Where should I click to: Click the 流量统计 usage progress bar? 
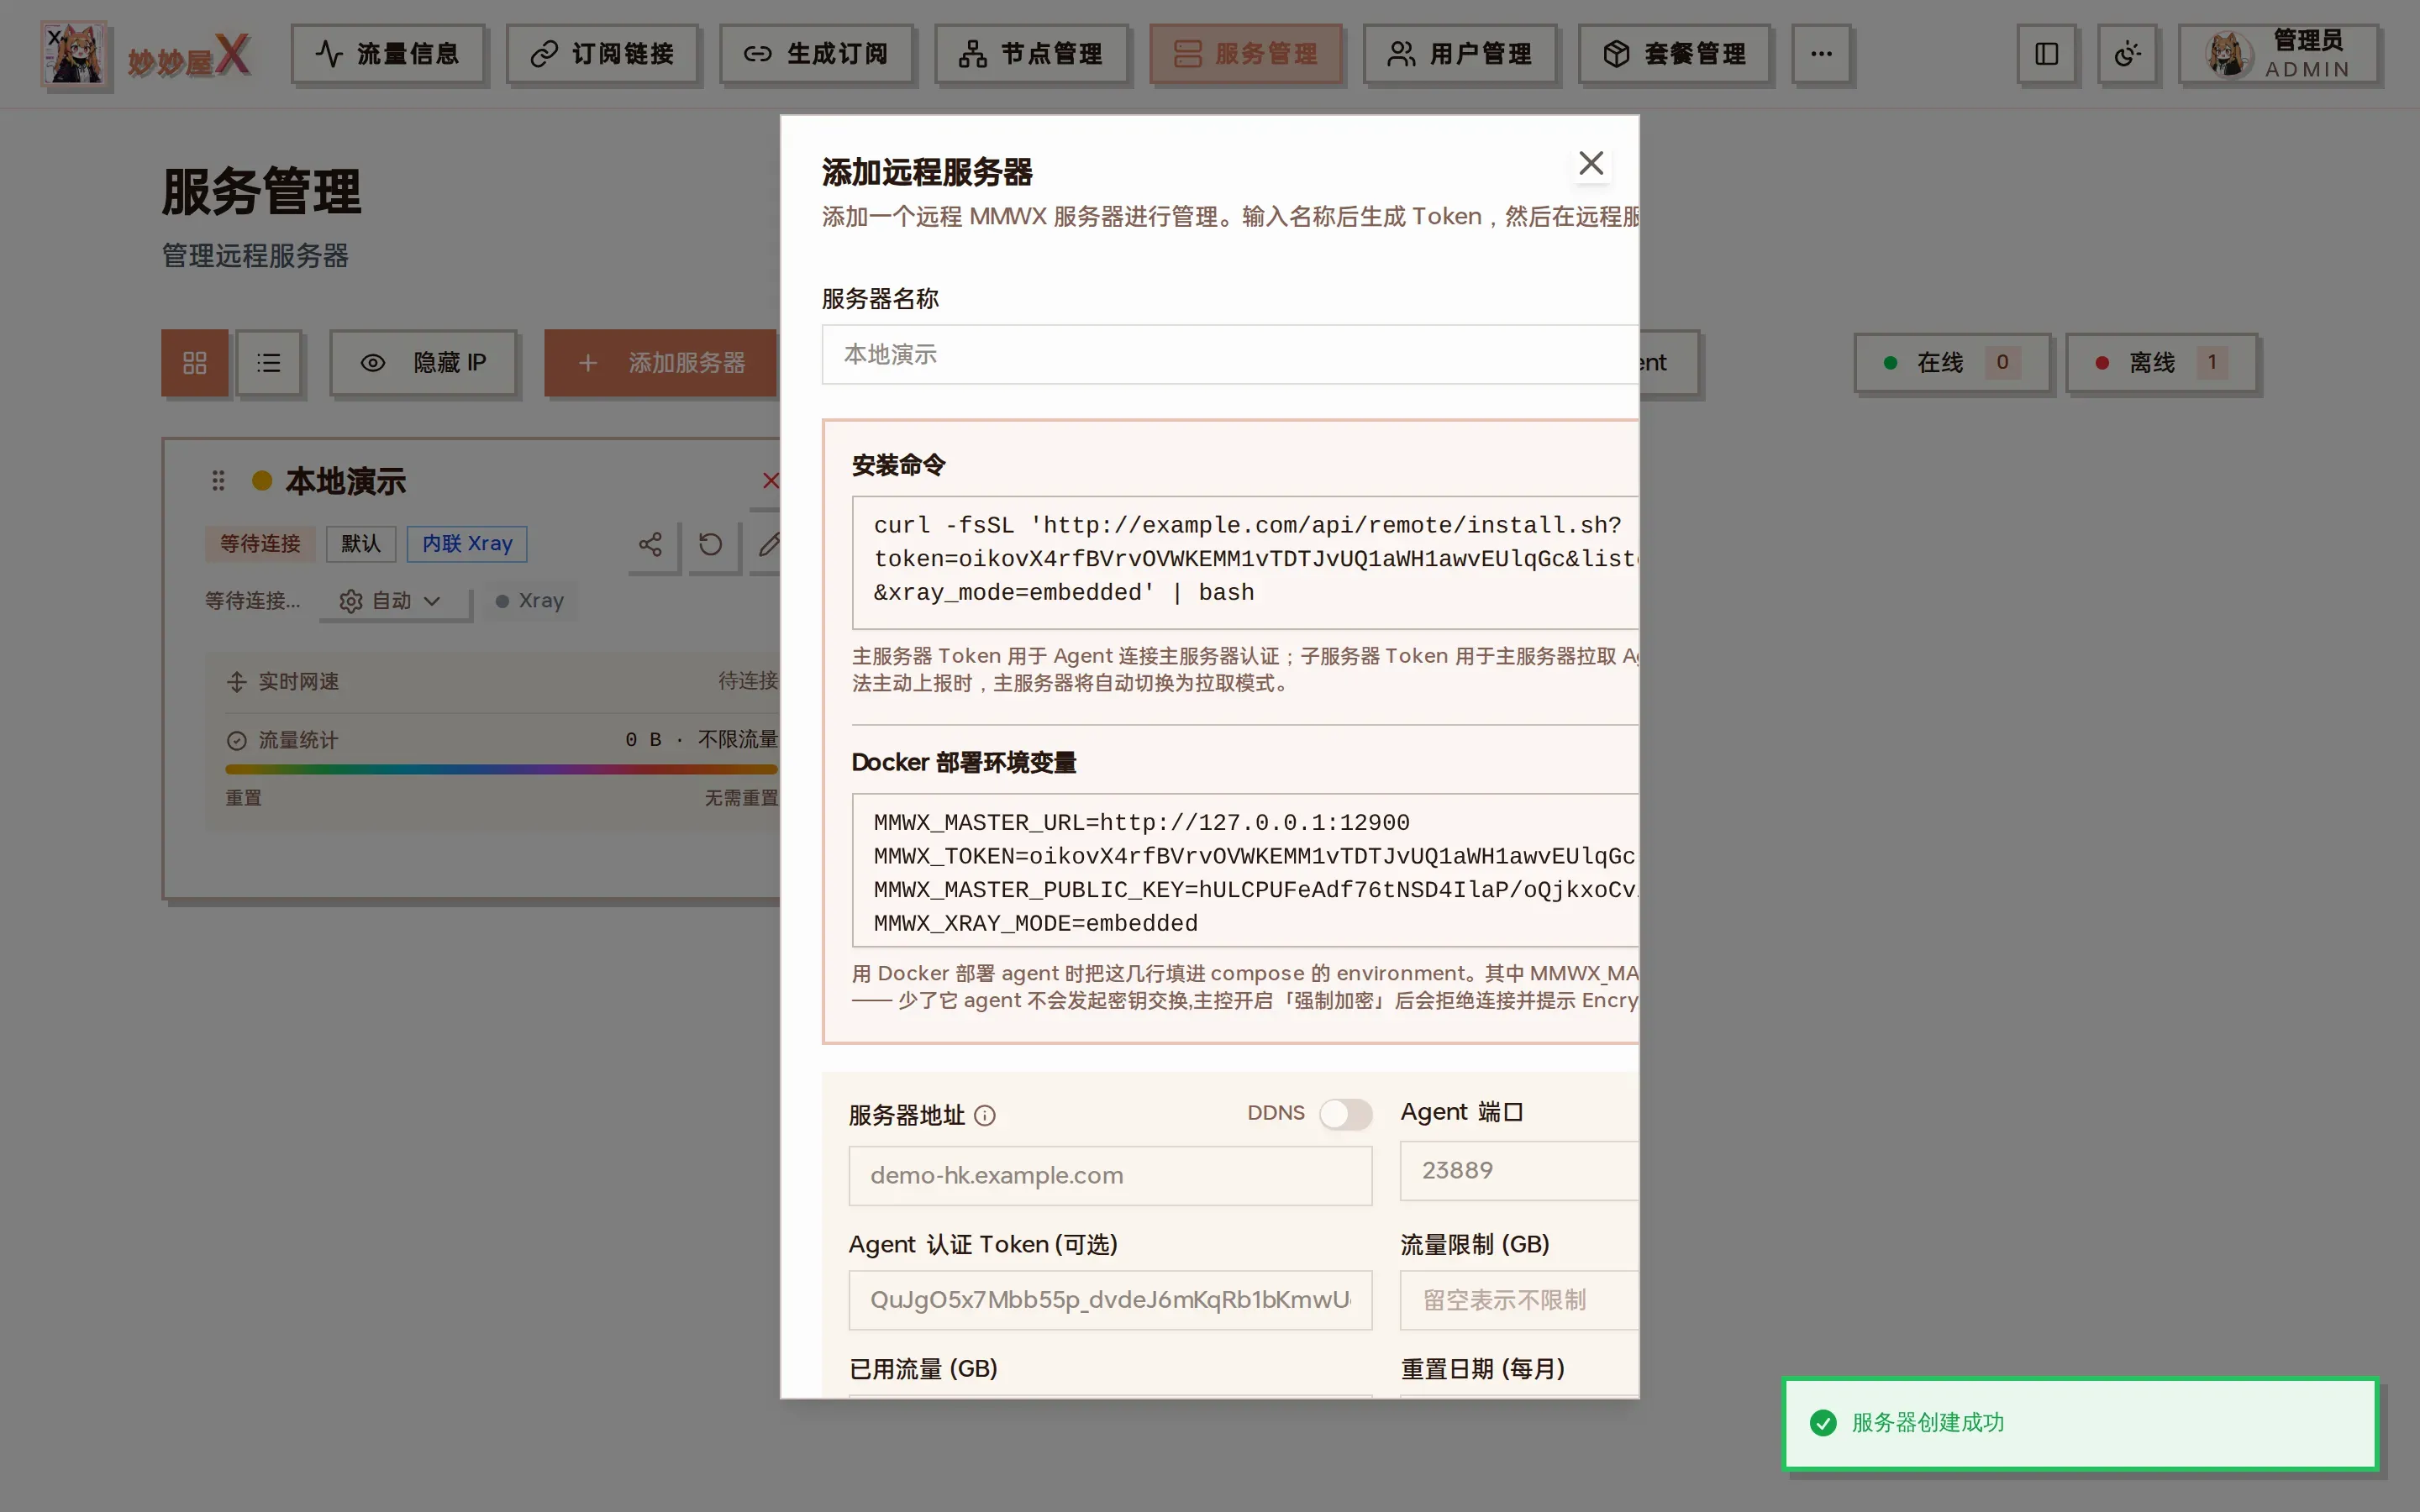[501, 769]
